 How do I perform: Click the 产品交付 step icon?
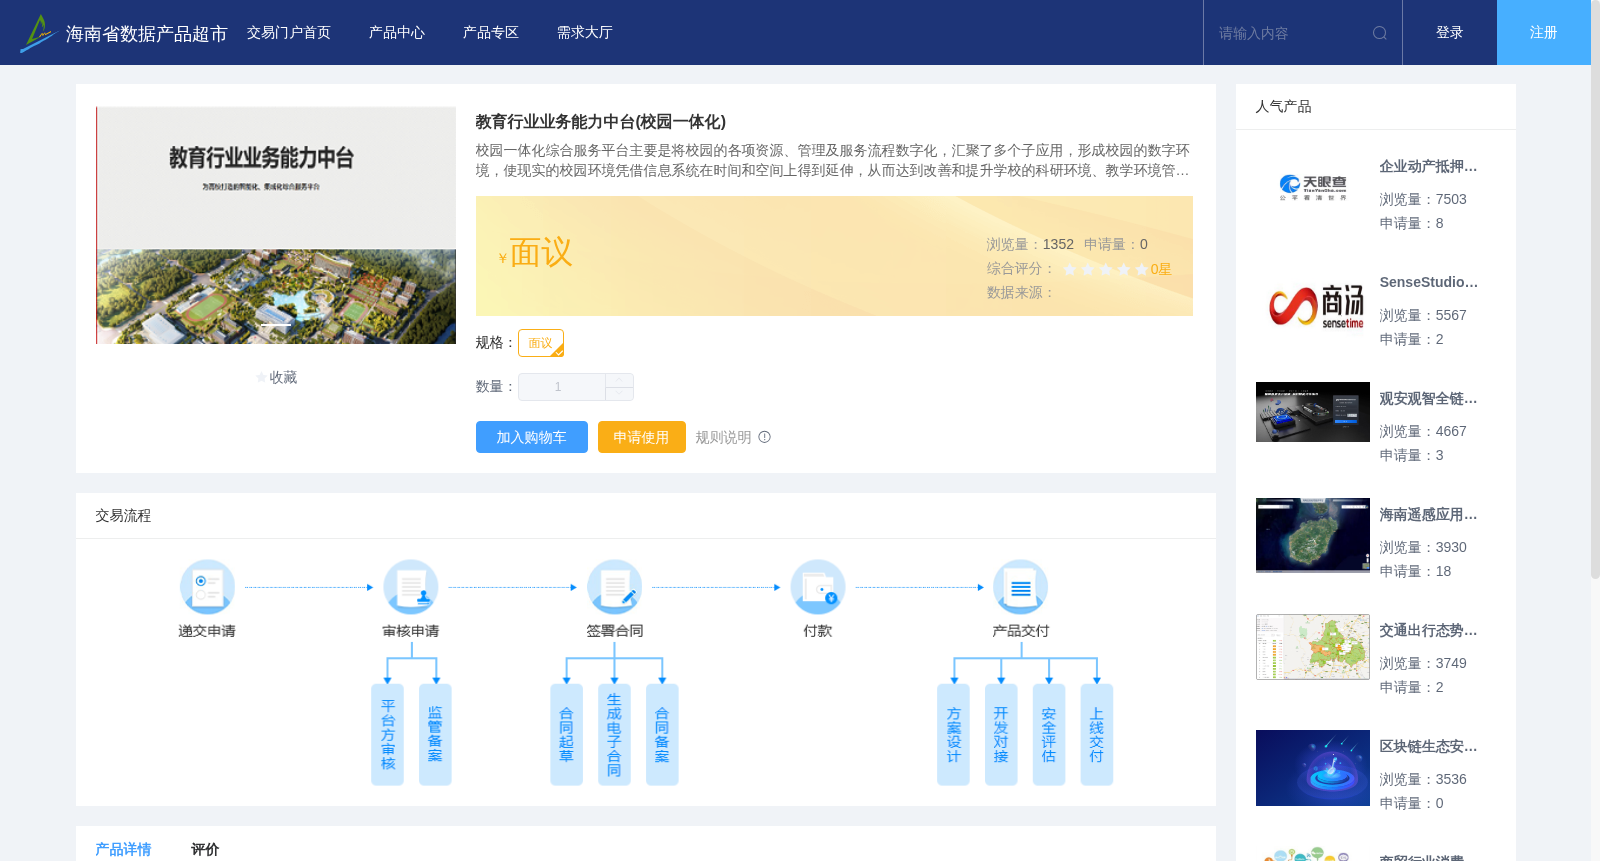(x=1021, y=587)
